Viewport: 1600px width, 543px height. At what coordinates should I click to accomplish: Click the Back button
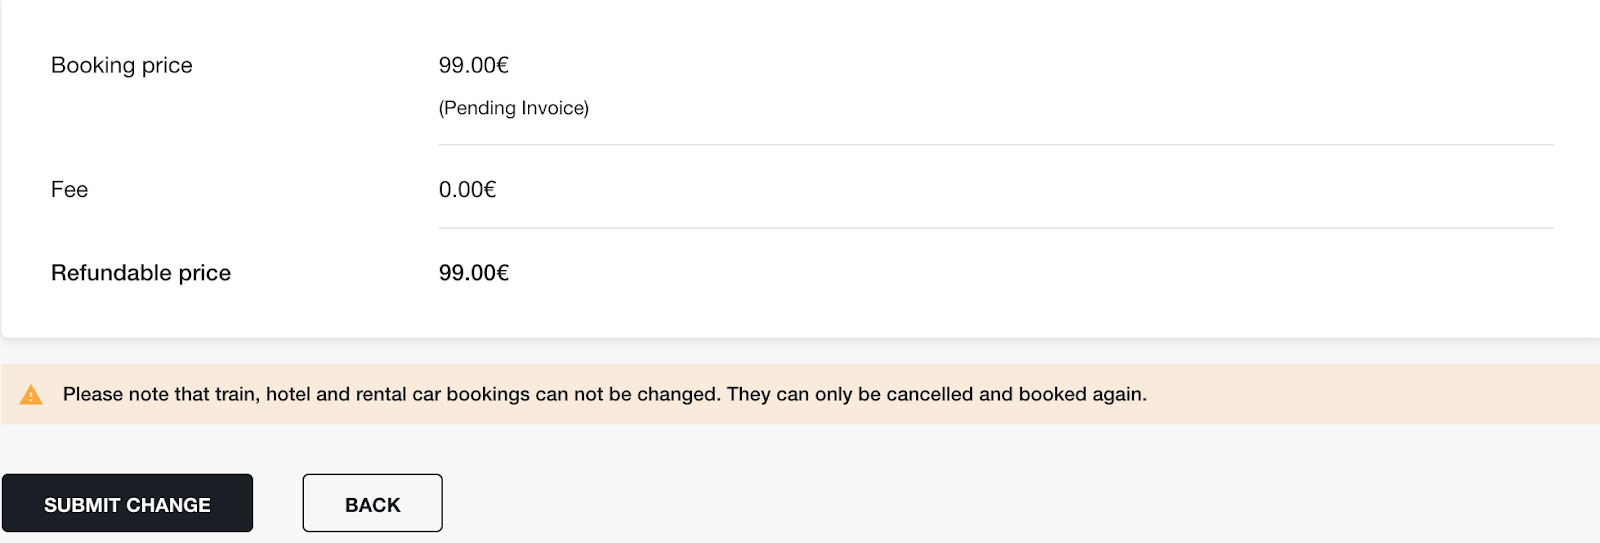pyautogui.click(x=372, y=503)
